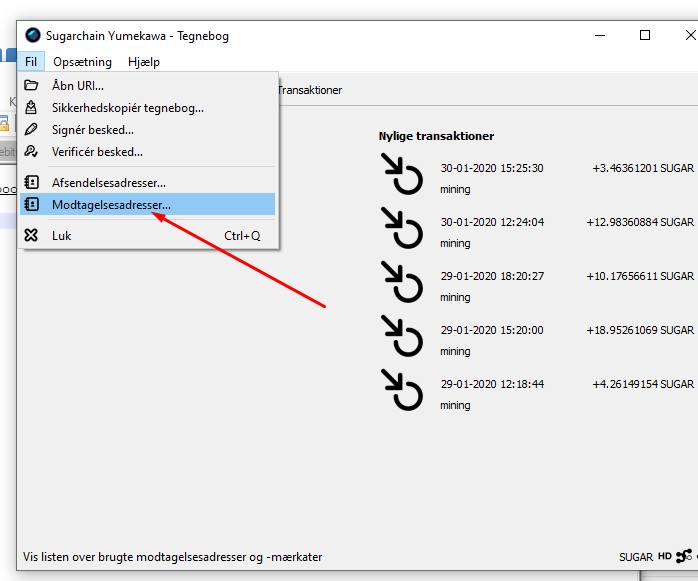
Task: Choose Åbn URI... menu entry
Action: pyautogui.click(x=147, y=85)
